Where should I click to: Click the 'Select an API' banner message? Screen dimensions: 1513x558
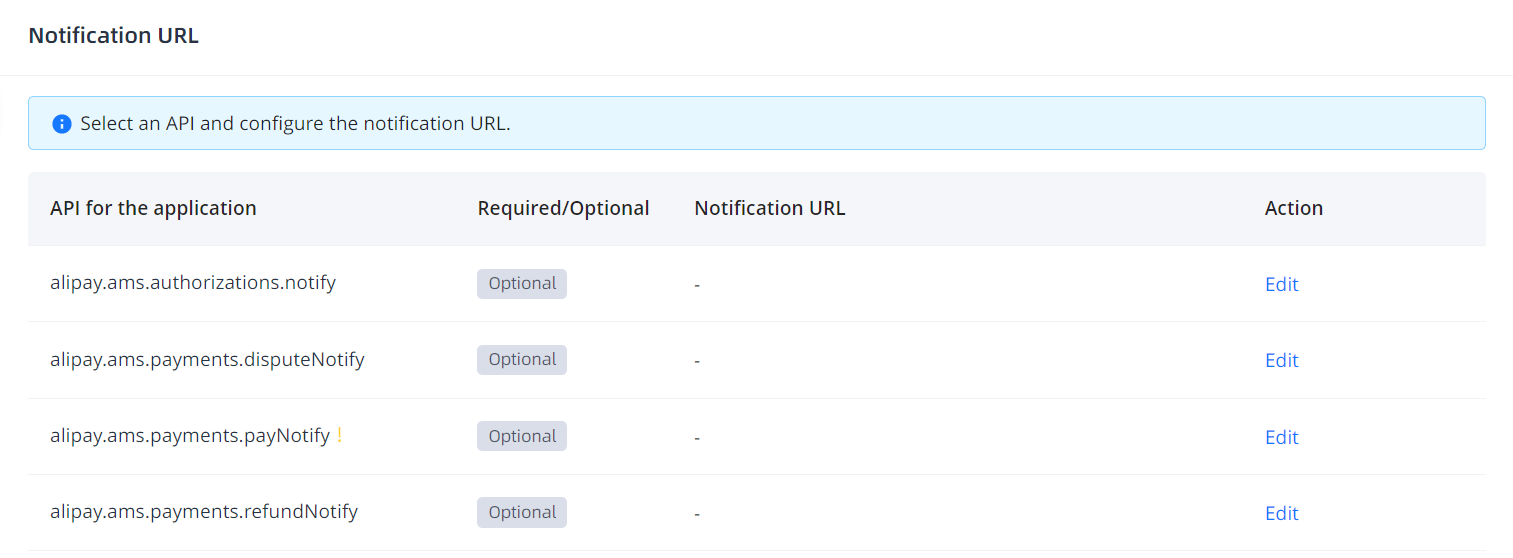[x=295, y=124]
